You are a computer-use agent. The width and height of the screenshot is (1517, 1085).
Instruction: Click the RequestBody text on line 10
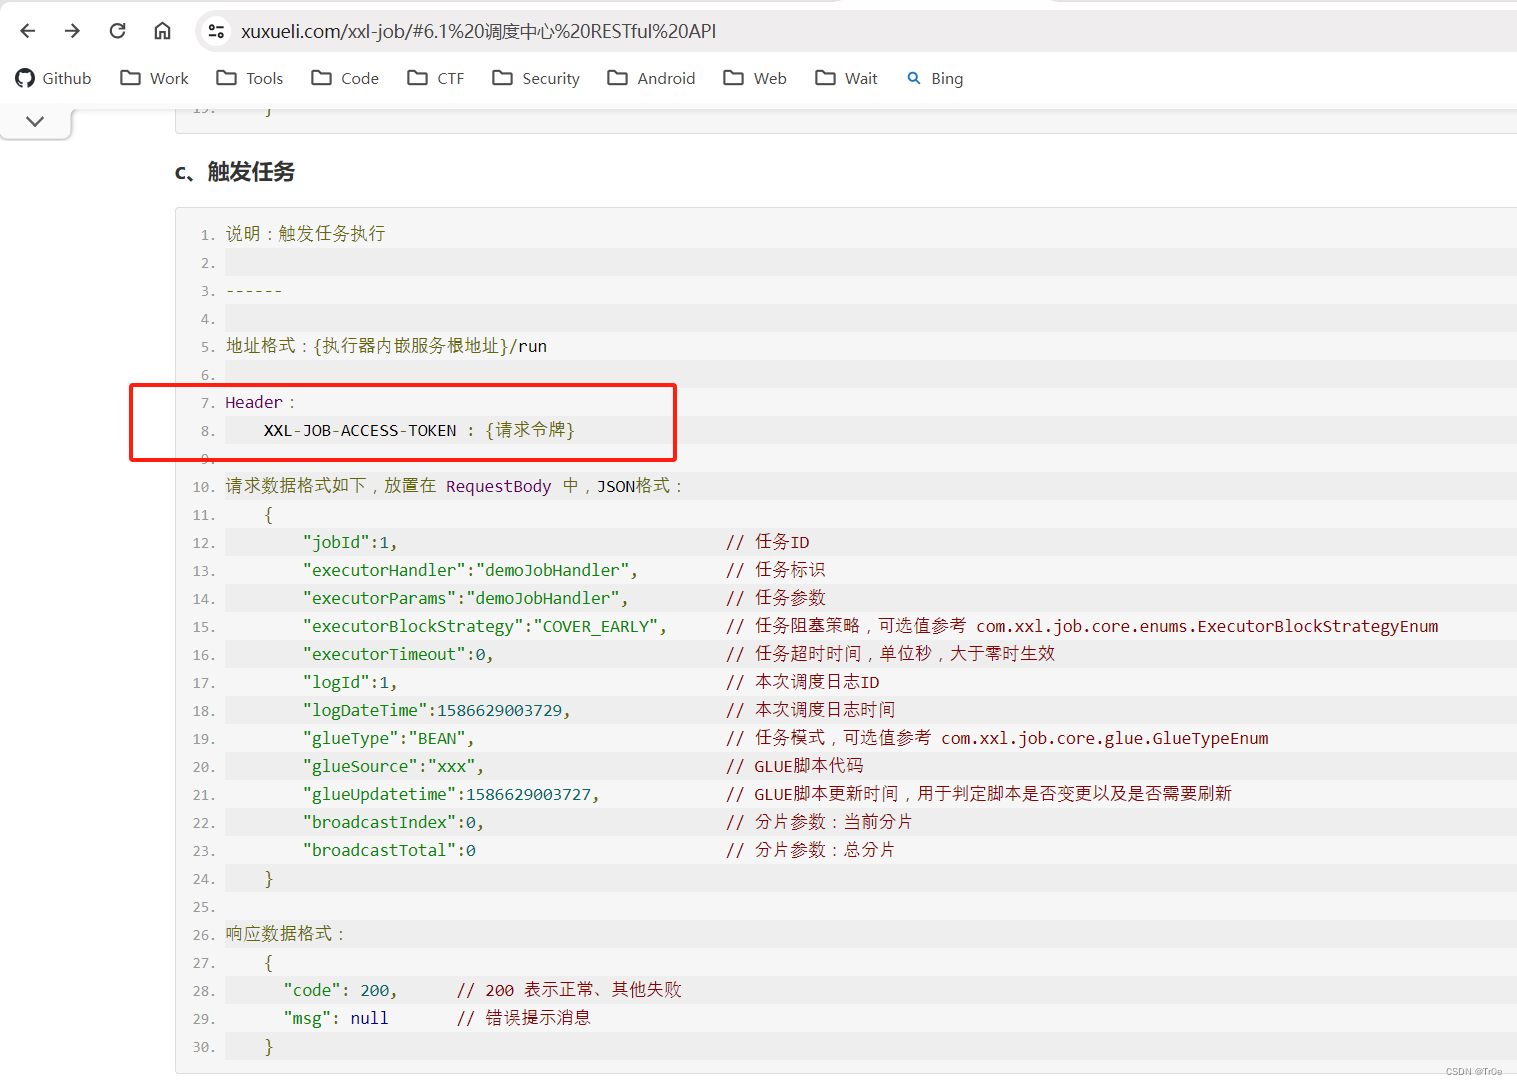[498, 486]
